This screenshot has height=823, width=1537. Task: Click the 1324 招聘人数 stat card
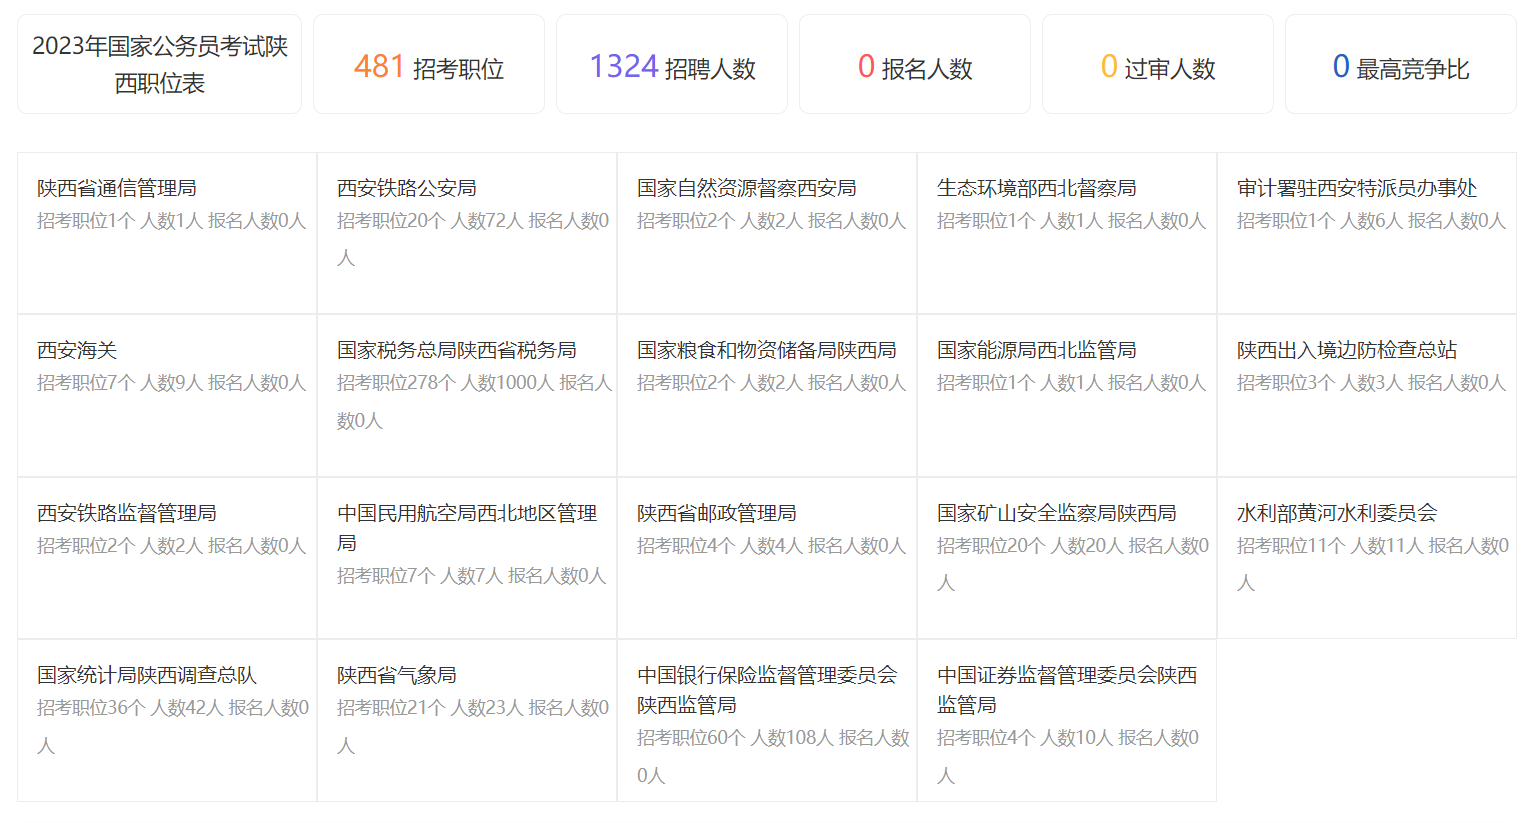(672, 64)
